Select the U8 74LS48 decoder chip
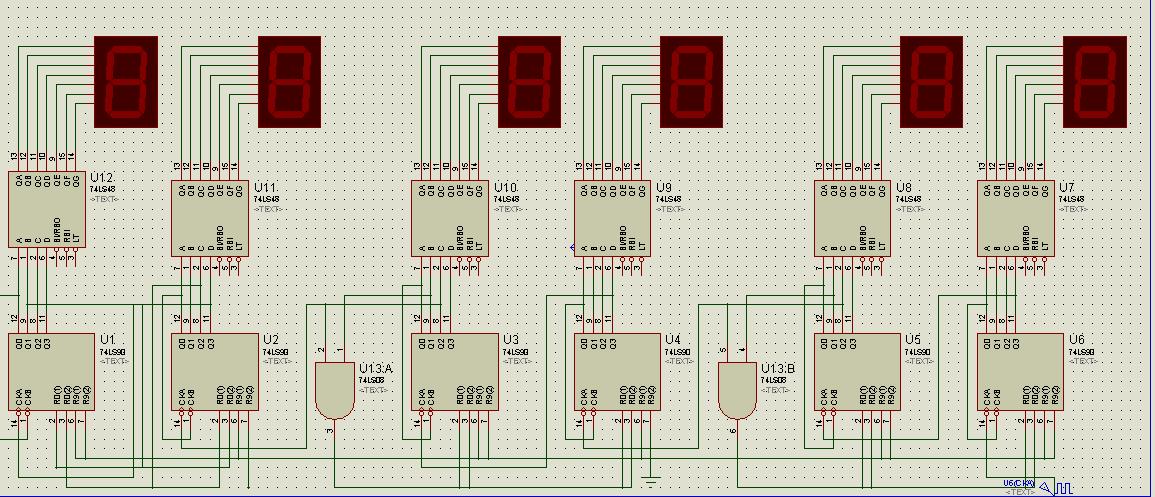 [853, 219]
